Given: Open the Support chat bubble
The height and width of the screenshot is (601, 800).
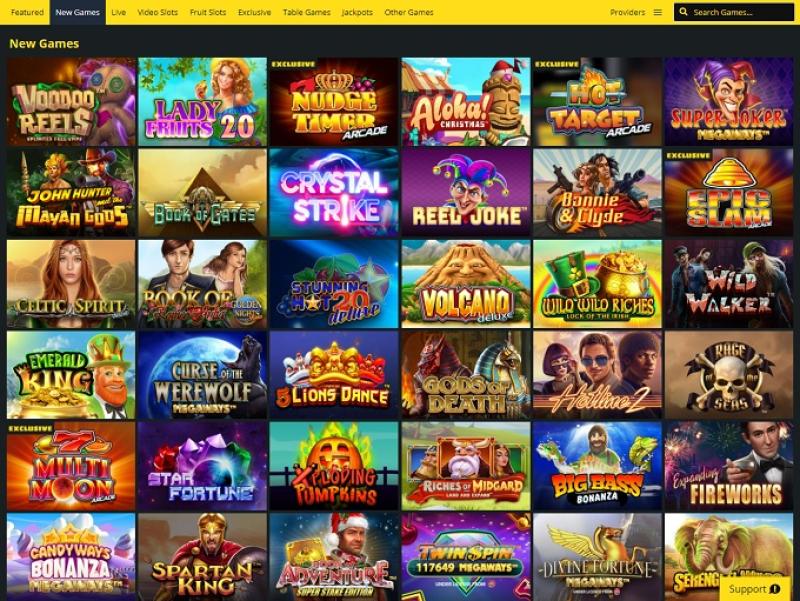Looking at the screenshot, I should pyautogui.click(x=755, y=589).
